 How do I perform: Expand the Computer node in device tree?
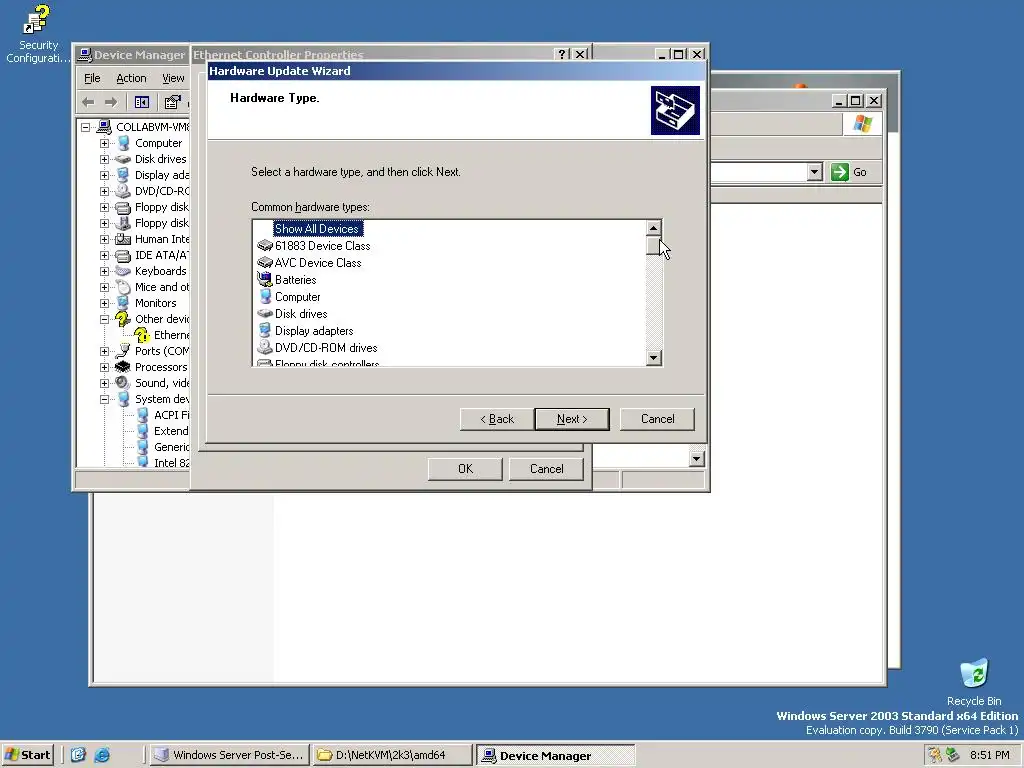104,143
